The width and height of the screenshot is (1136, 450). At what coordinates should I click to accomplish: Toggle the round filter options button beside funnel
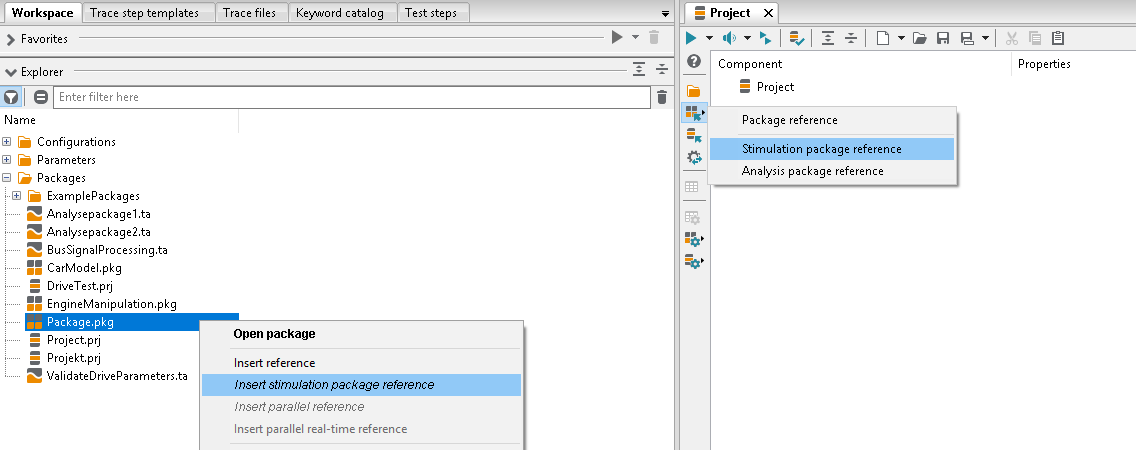pos(41,97)
